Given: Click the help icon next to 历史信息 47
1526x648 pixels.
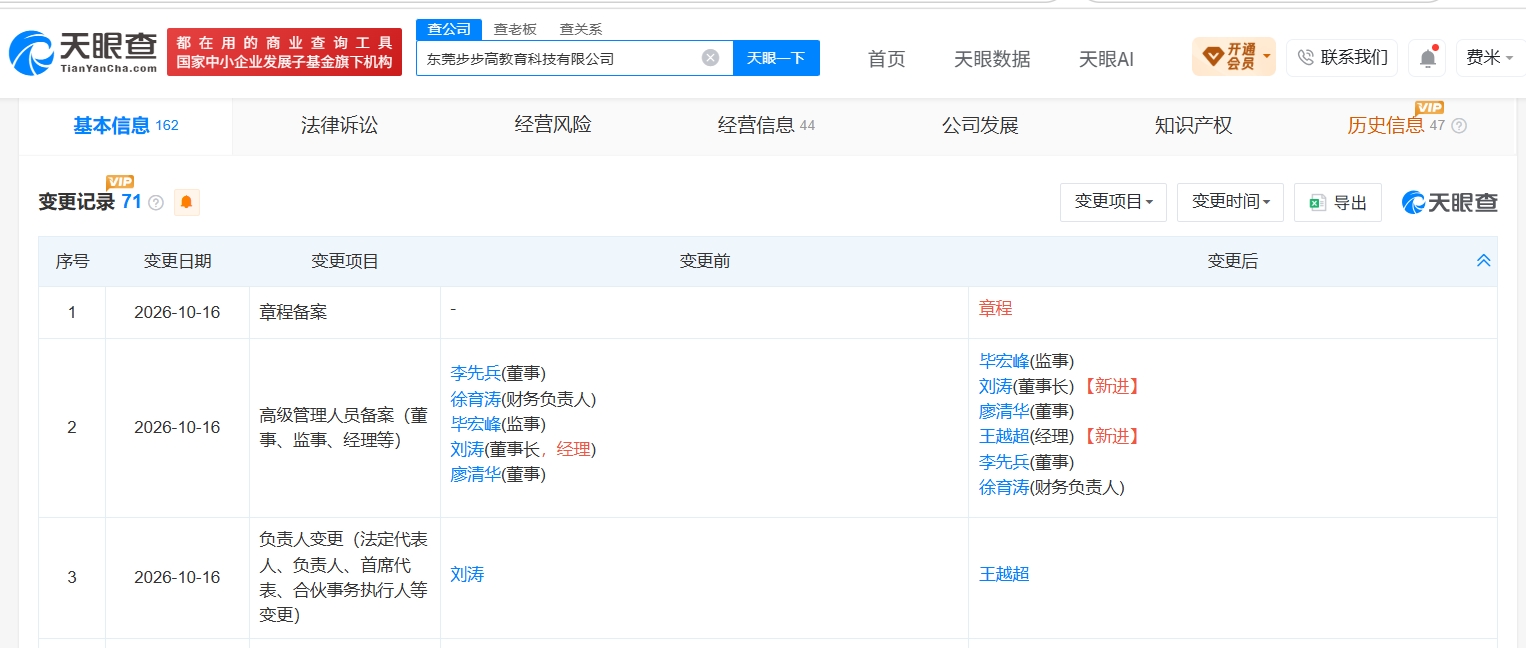Looking at the screenshot, I should pyautogui.click(x=1459, y=126).
